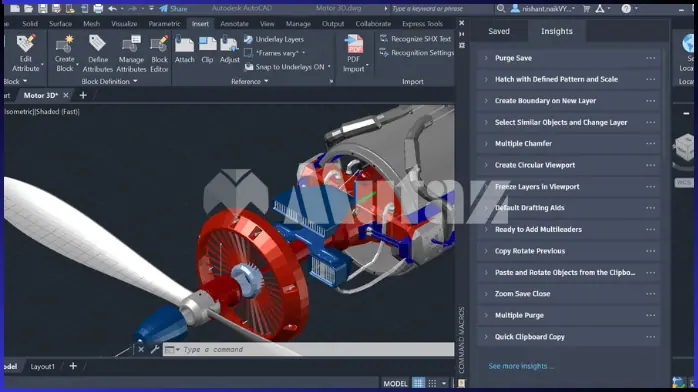Open the Autodesk App Store cart icon
Viewport: 698px width, 392px height.
pos(586,8)
